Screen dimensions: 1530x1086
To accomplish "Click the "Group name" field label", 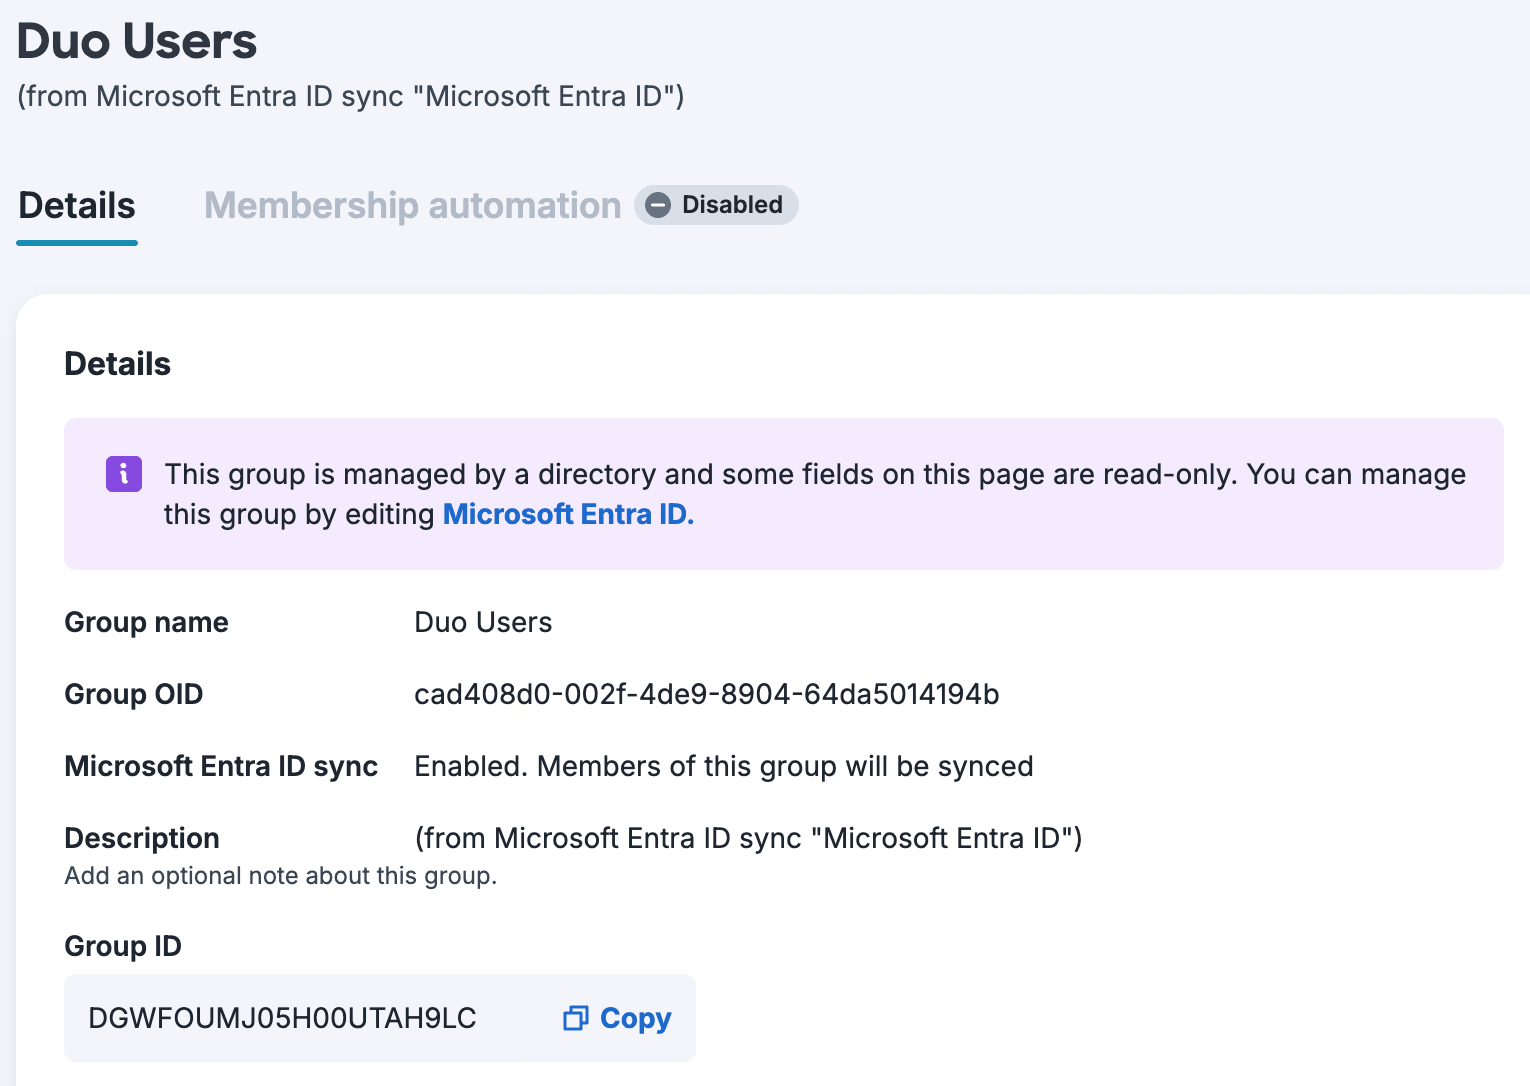I will [x=147, y=622].
